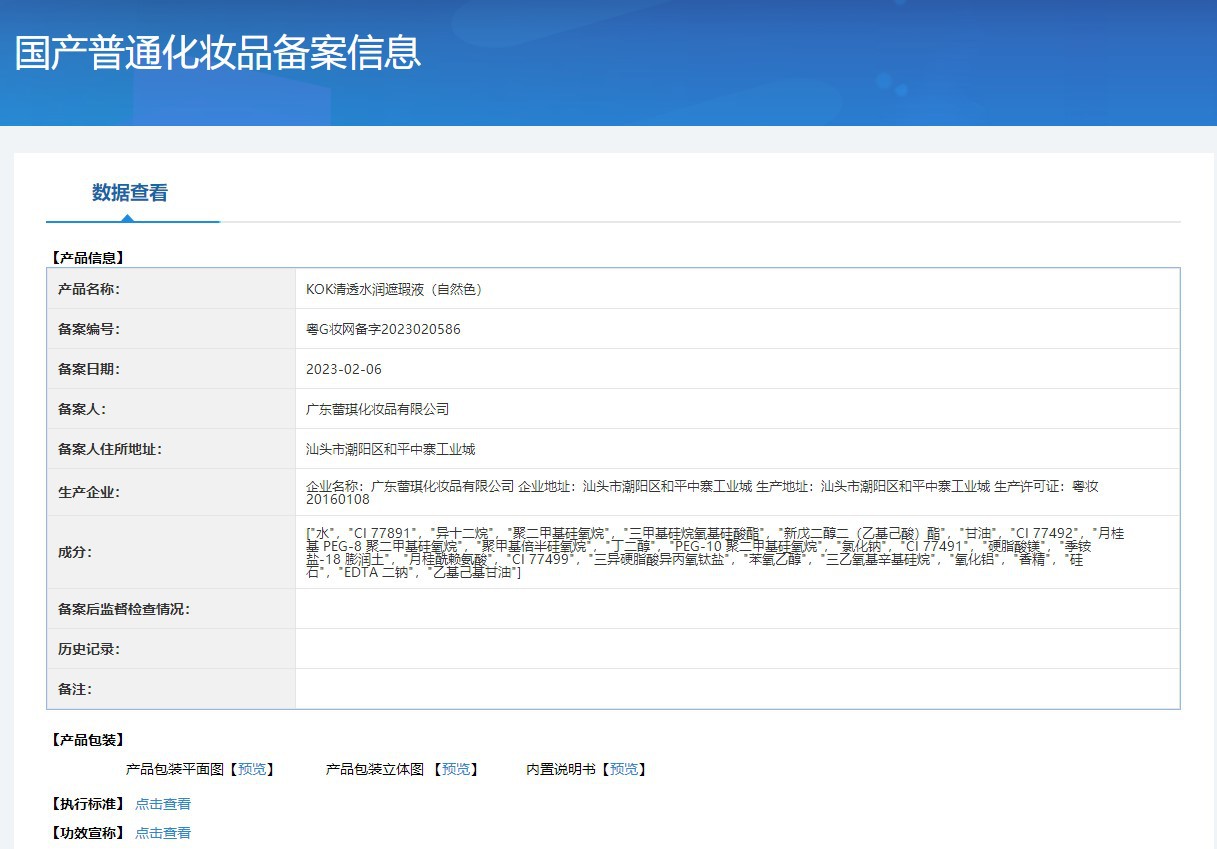Click the 历史记录 row label
Image resolution: width=1217 pixels, height=849 pixels.
point(89,649)
